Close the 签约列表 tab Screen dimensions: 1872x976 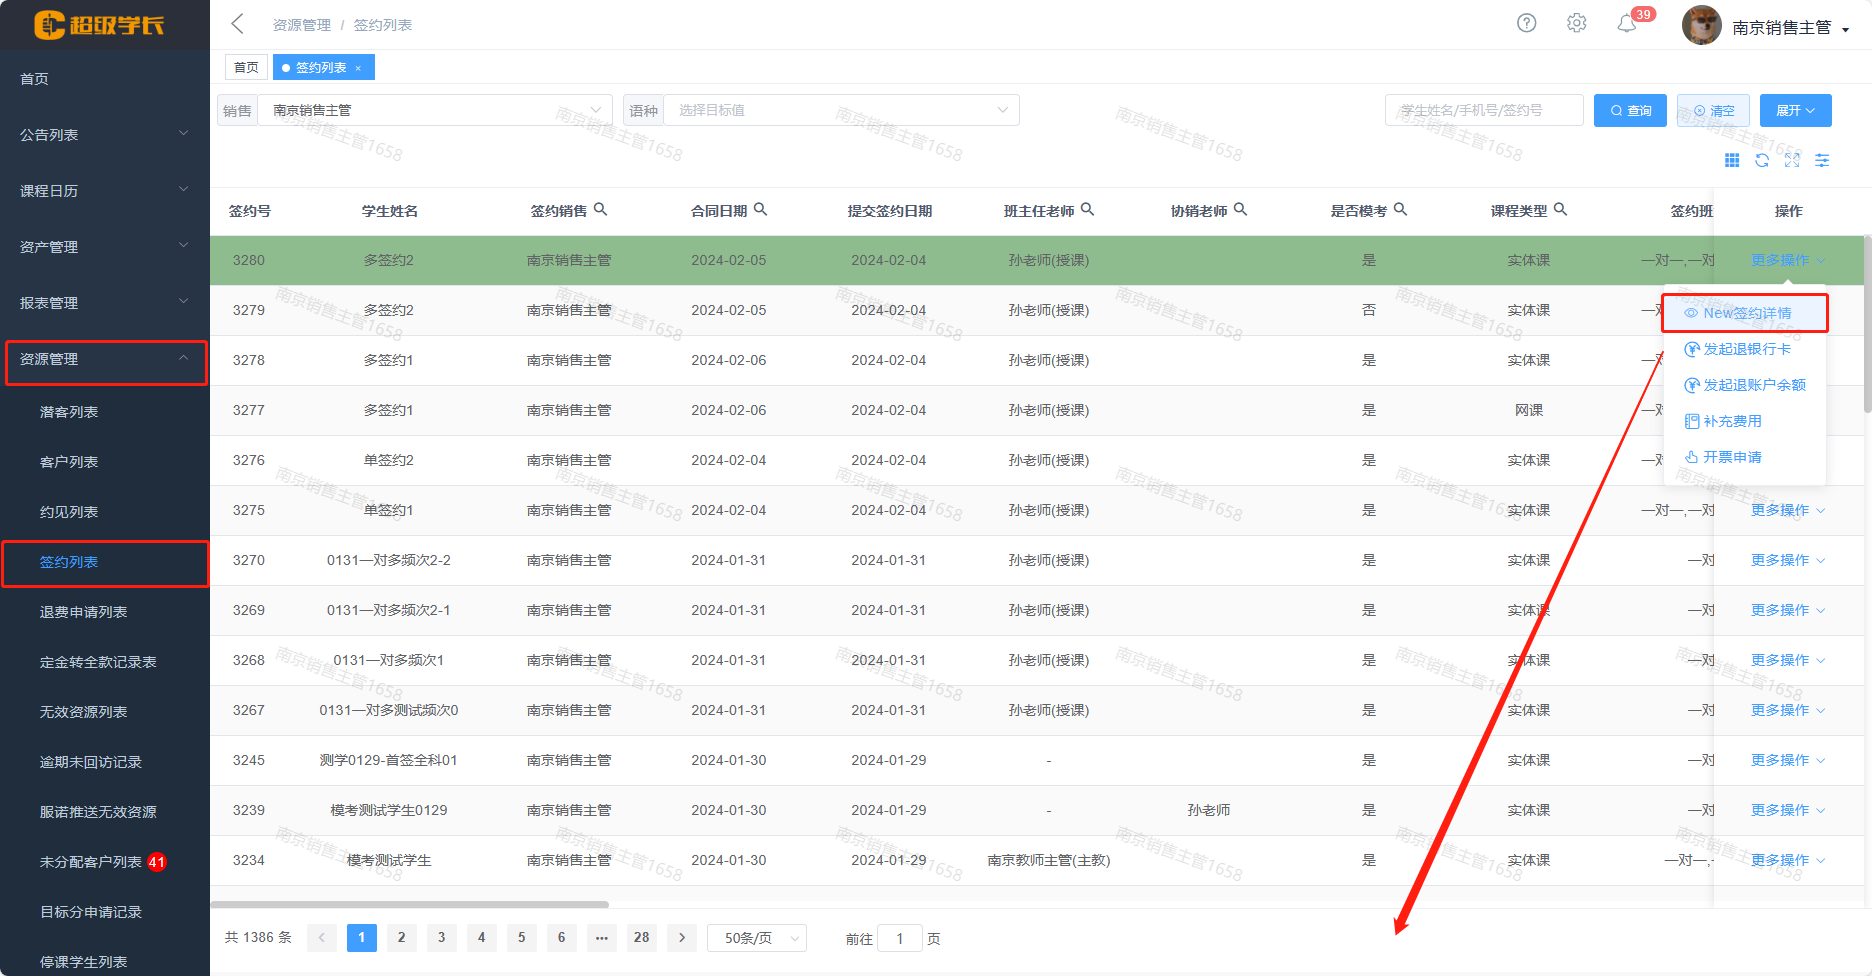(358, 68)
